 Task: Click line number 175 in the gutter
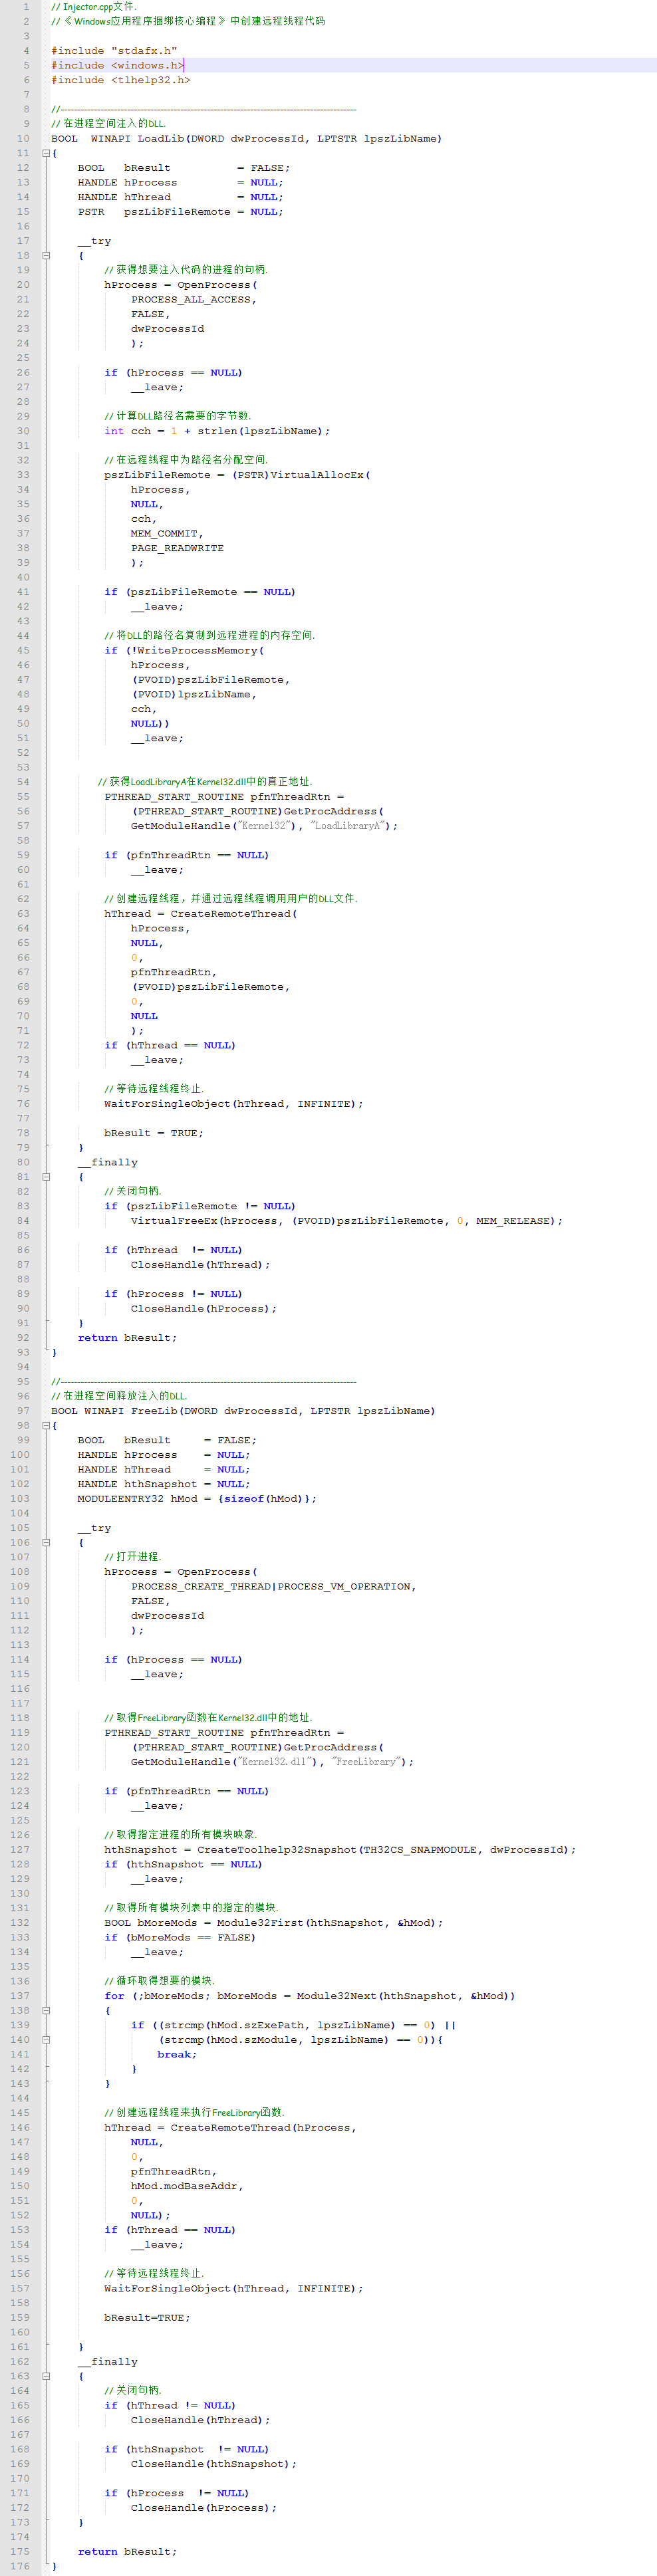pos(20,2551)
